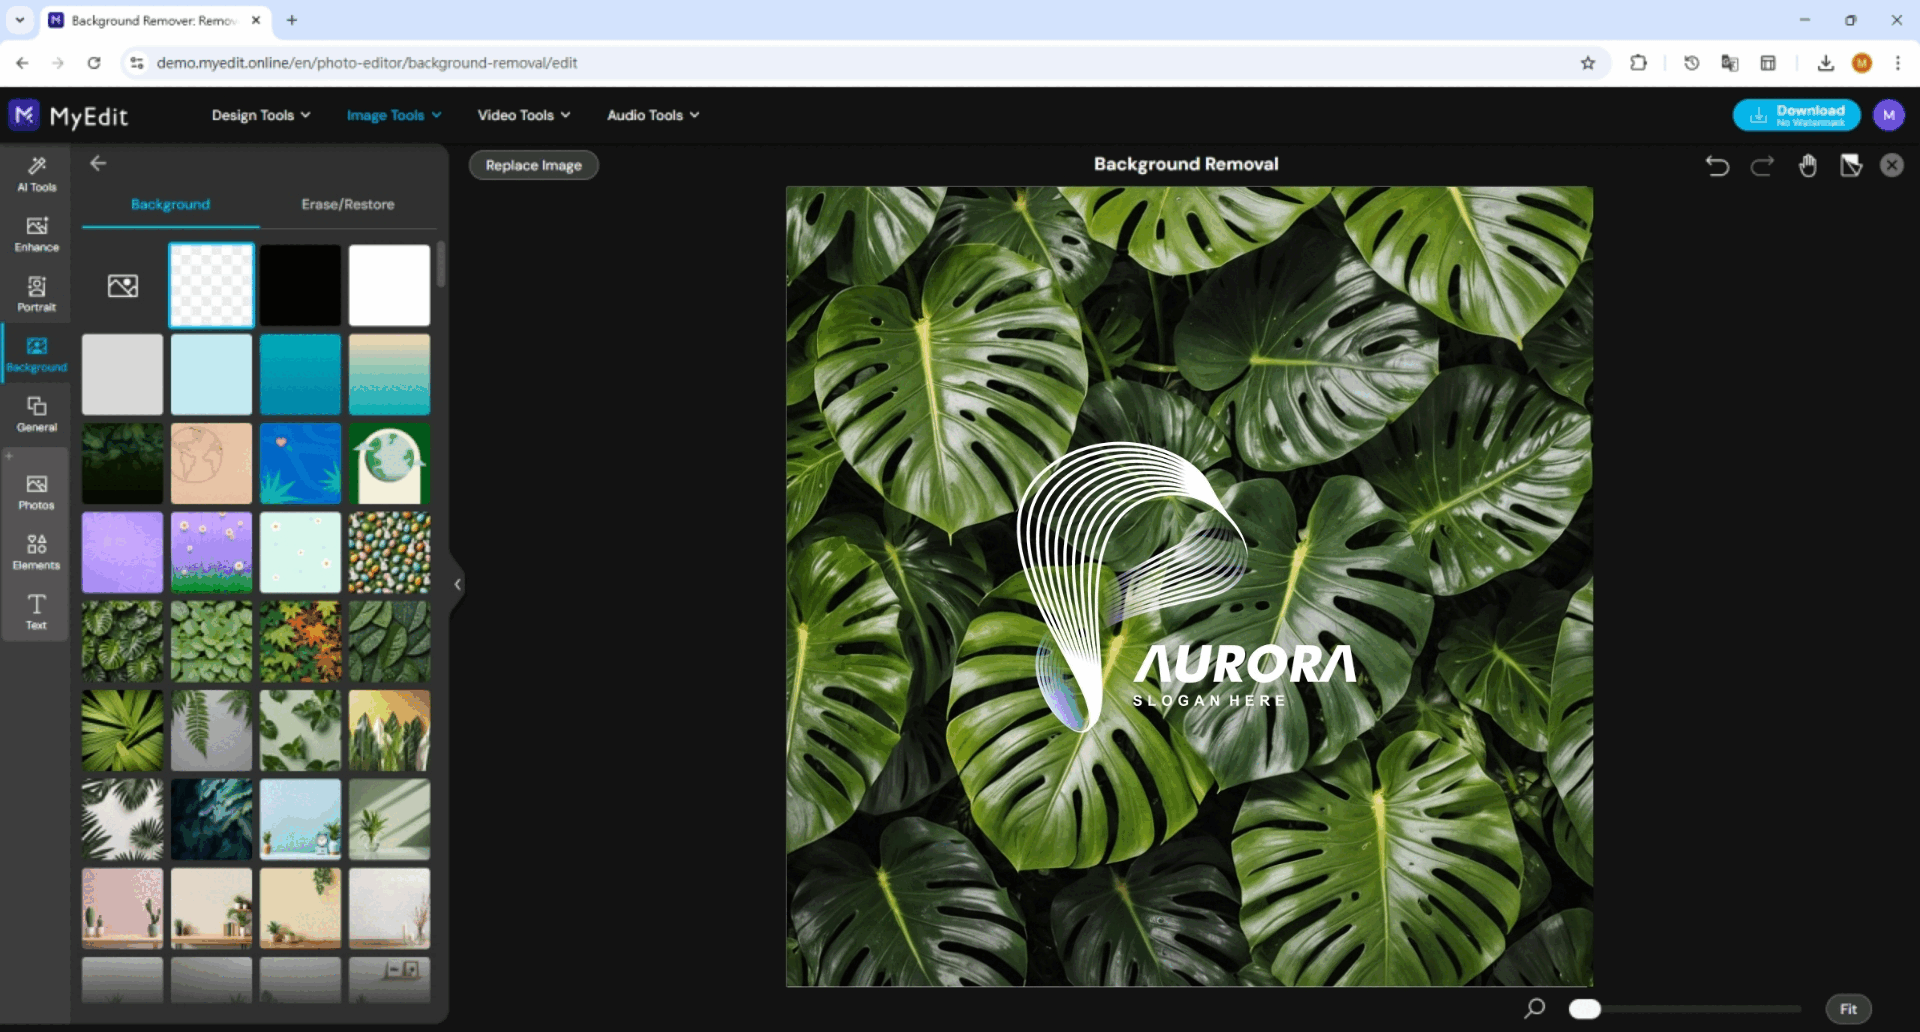Upload a custom background image
Screen dimensions: 1920x1032
[123, 286]
